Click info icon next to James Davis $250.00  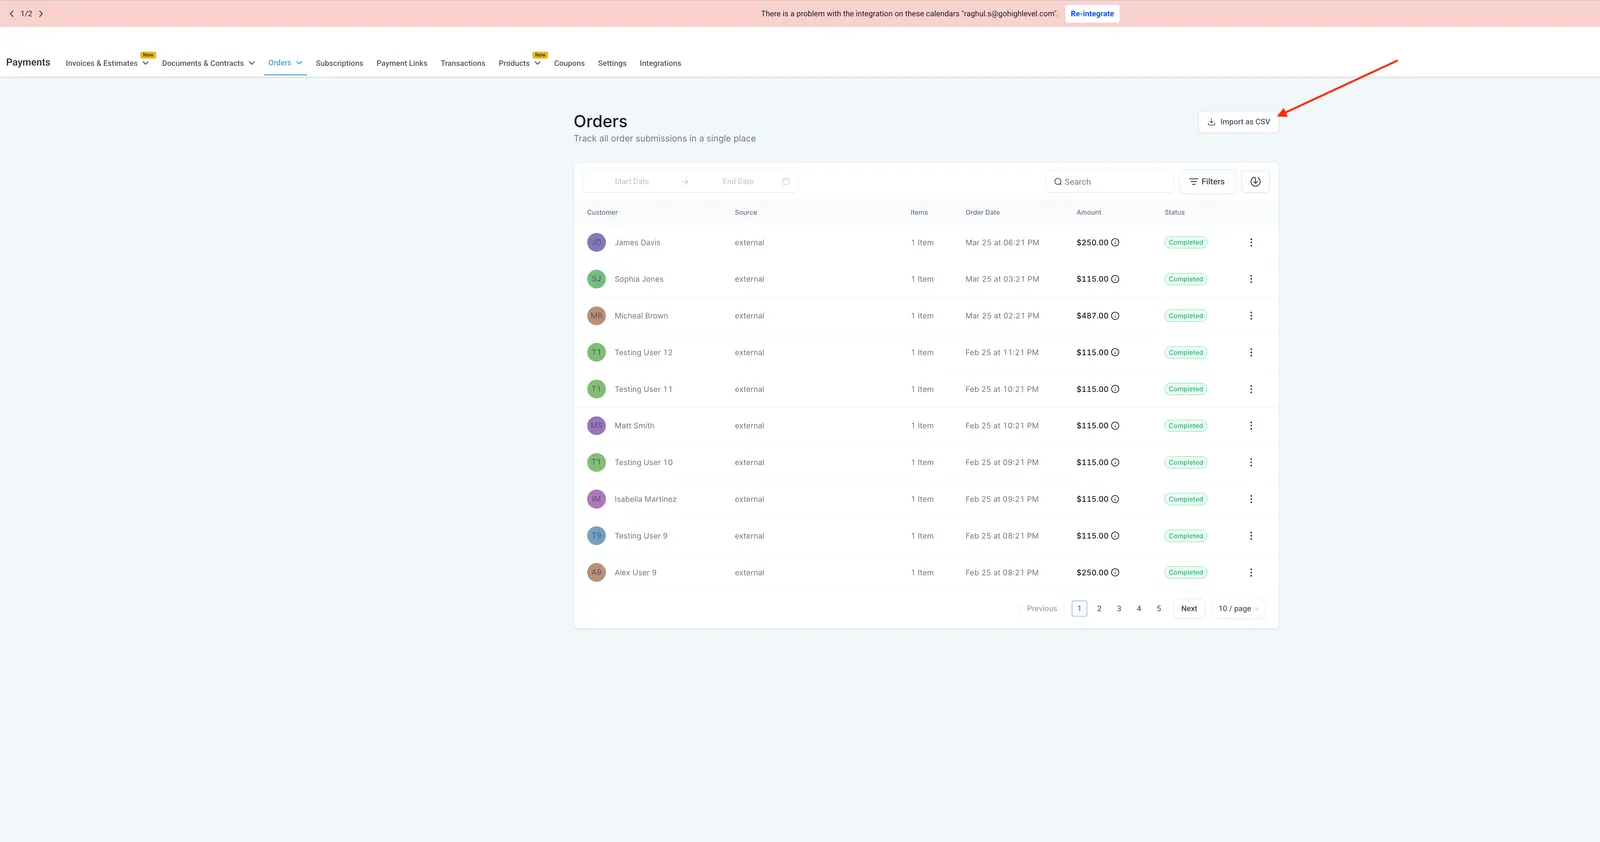pyautogui.click(x=1115, y=242)
